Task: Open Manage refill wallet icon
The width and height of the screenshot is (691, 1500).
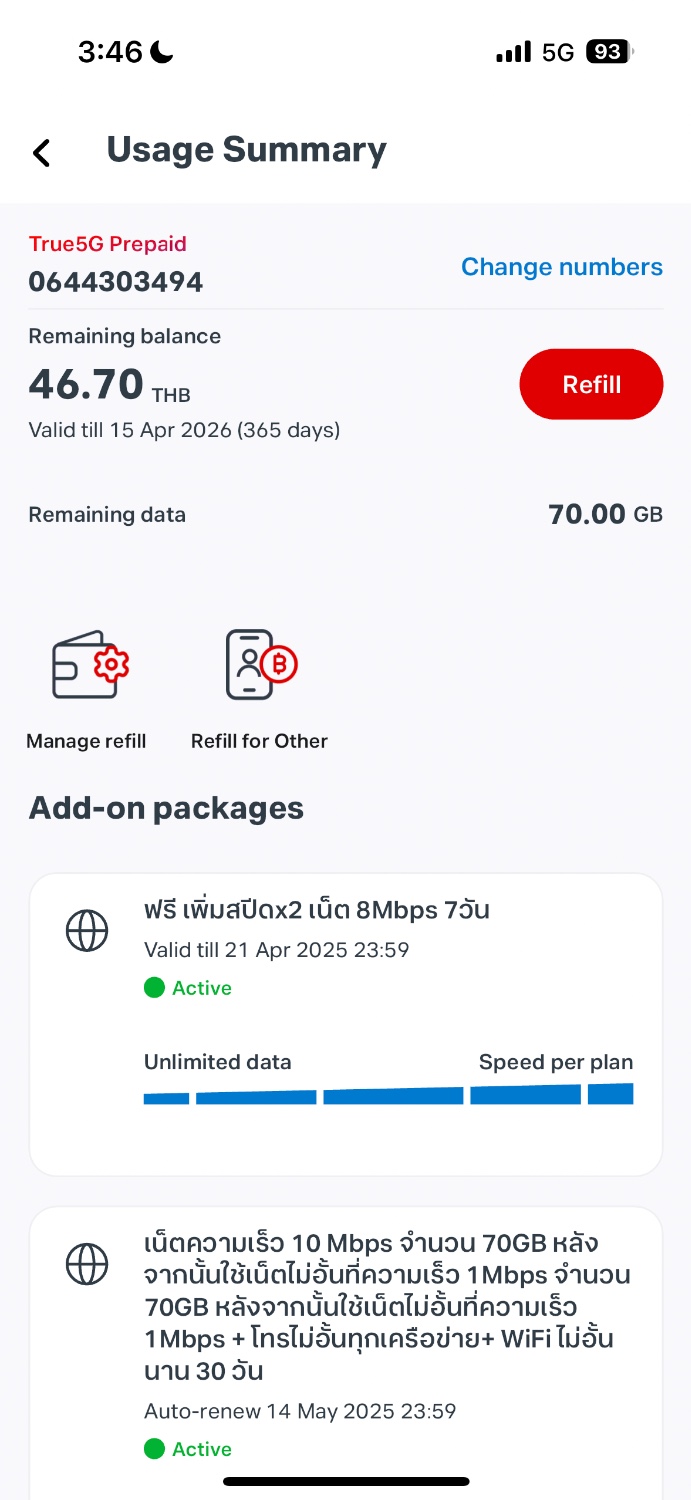Action: click(x=90, y=665)
